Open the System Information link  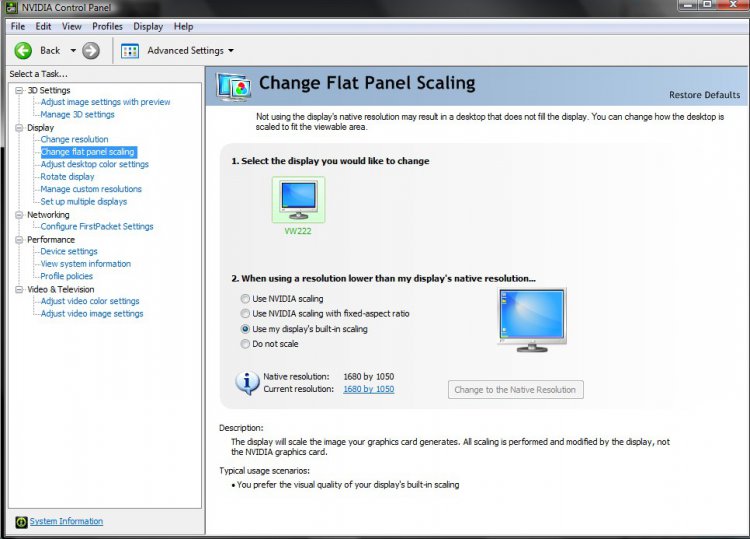coord(66,521)
